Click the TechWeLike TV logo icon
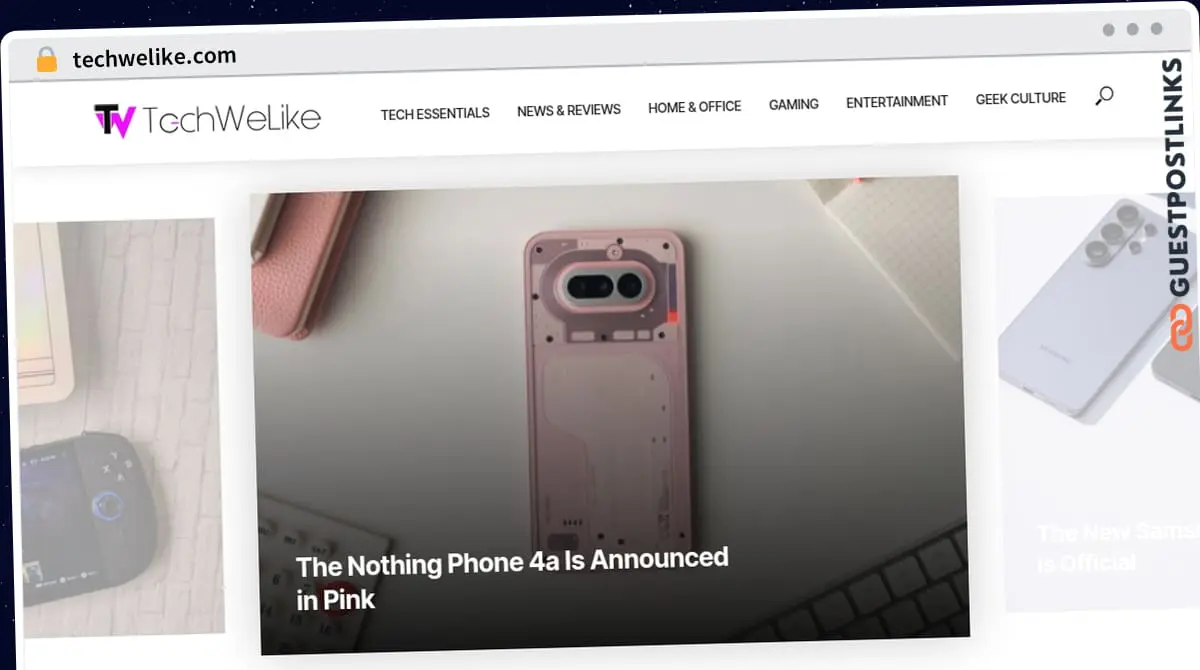This screenshot has height=670, width=1200. [114, 121]
